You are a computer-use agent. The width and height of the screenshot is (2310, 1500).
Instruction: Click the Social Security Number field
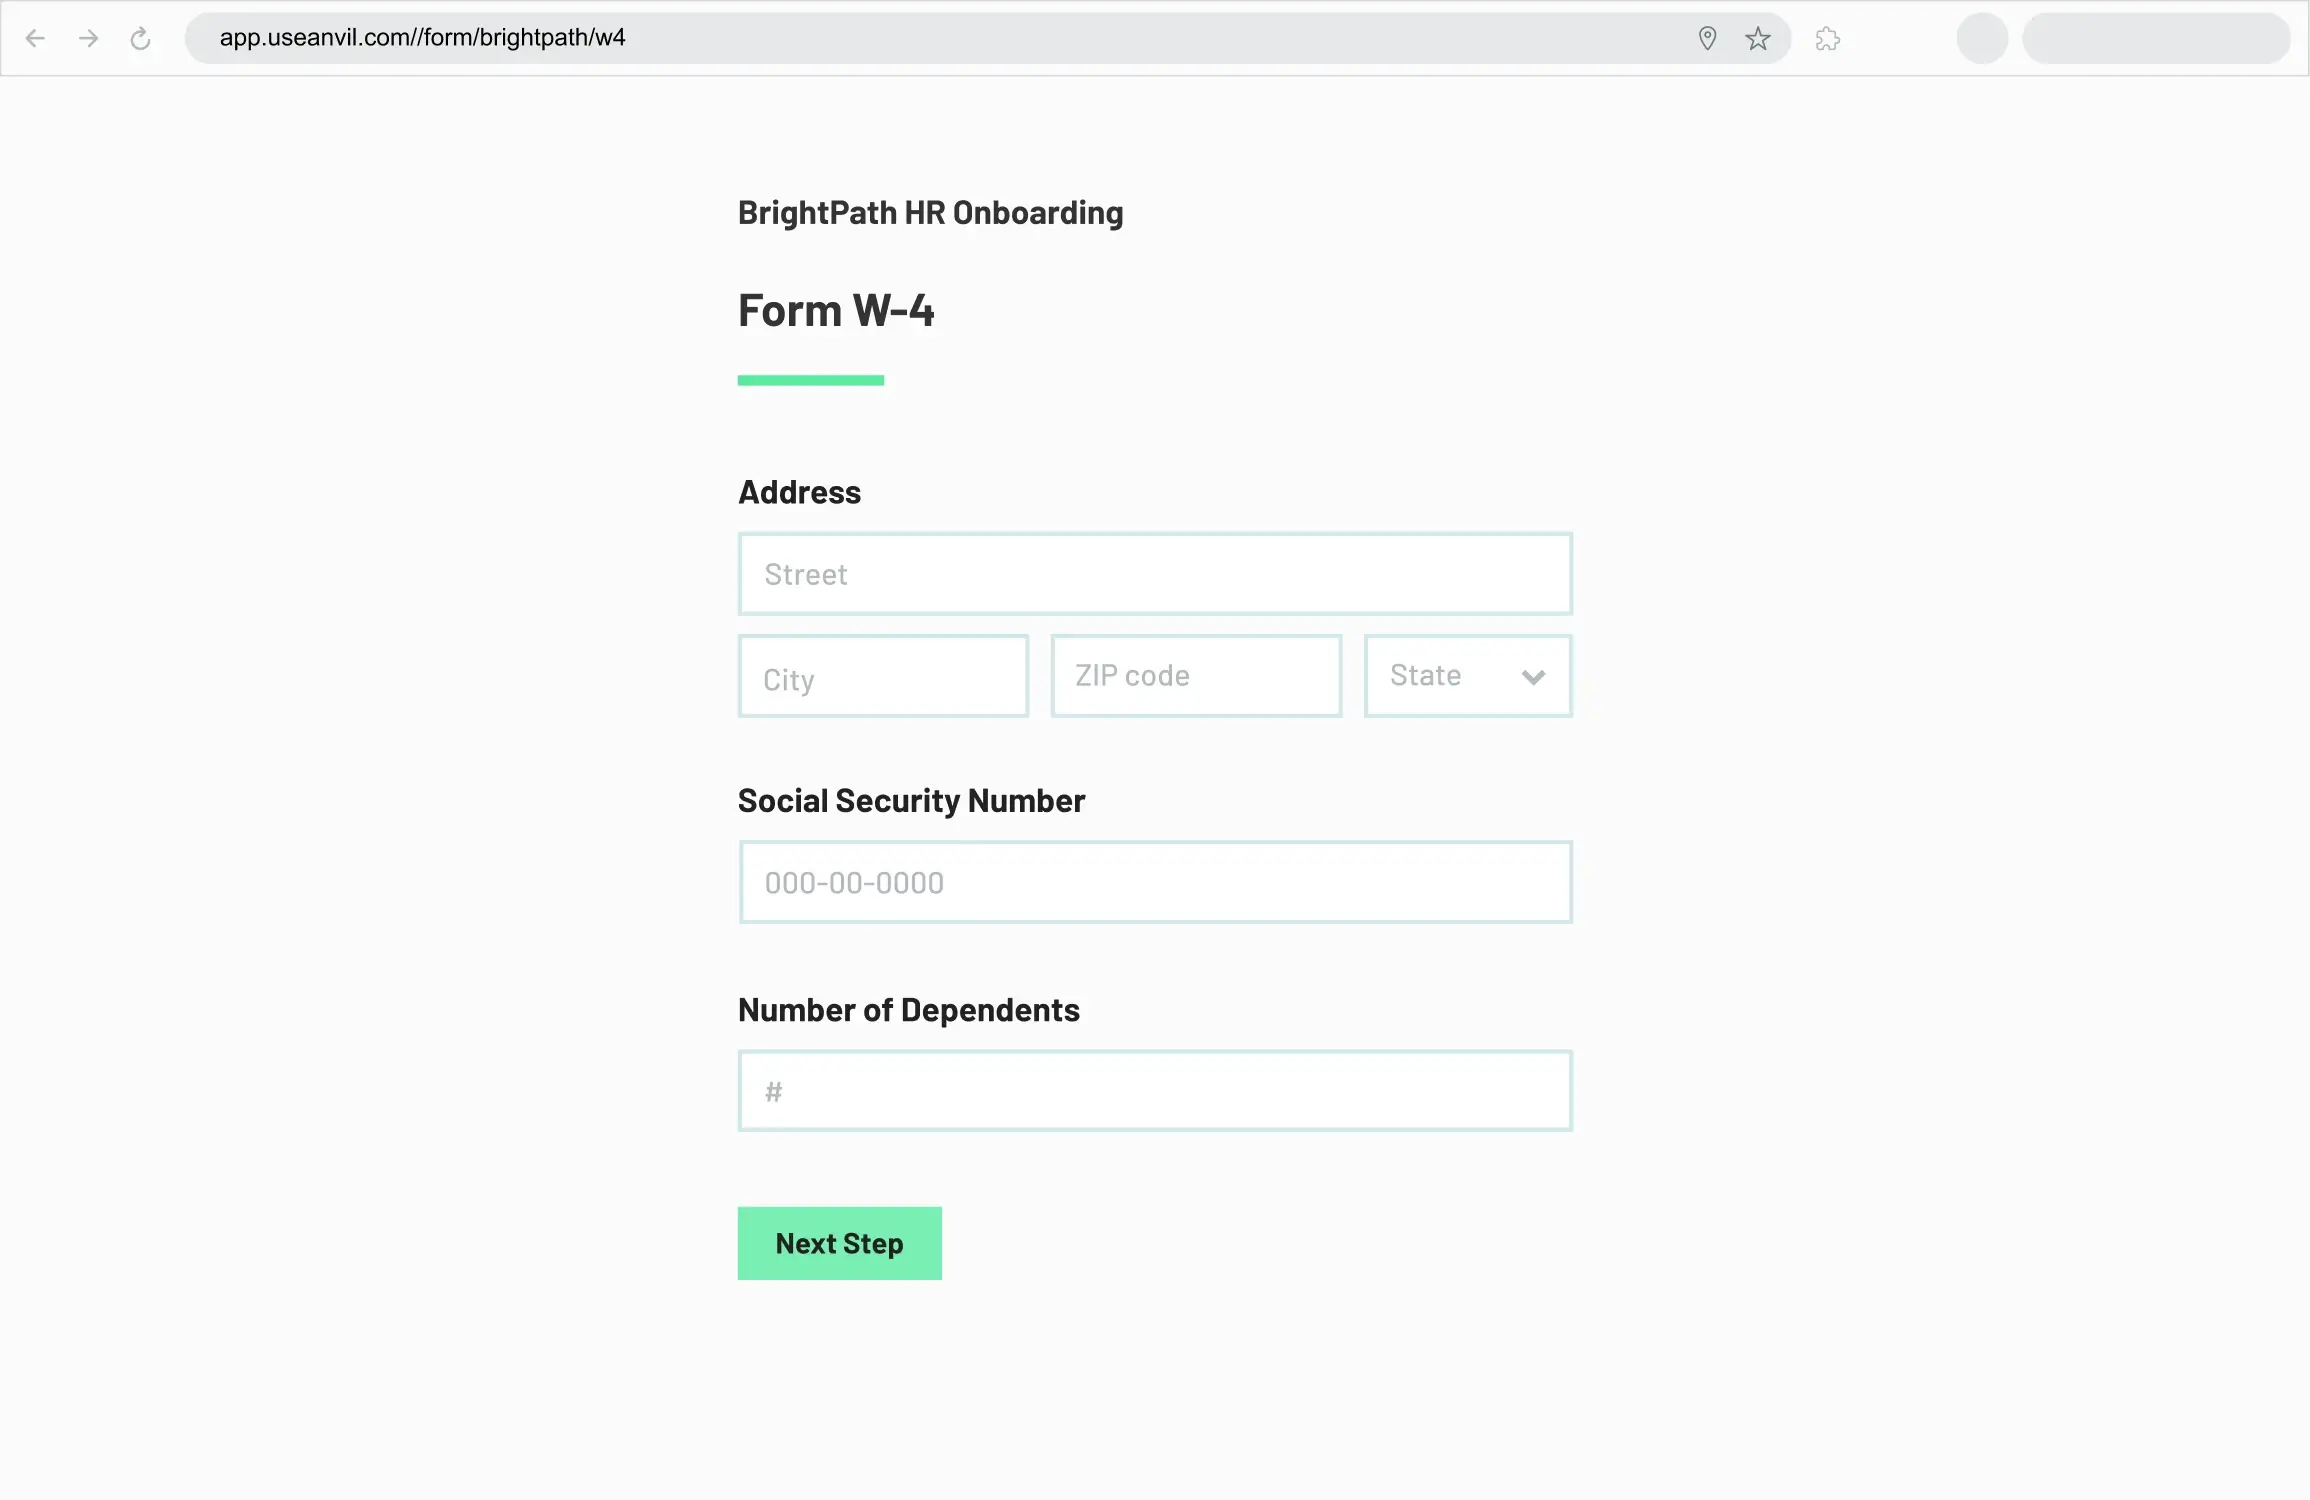coord(1155,880)
